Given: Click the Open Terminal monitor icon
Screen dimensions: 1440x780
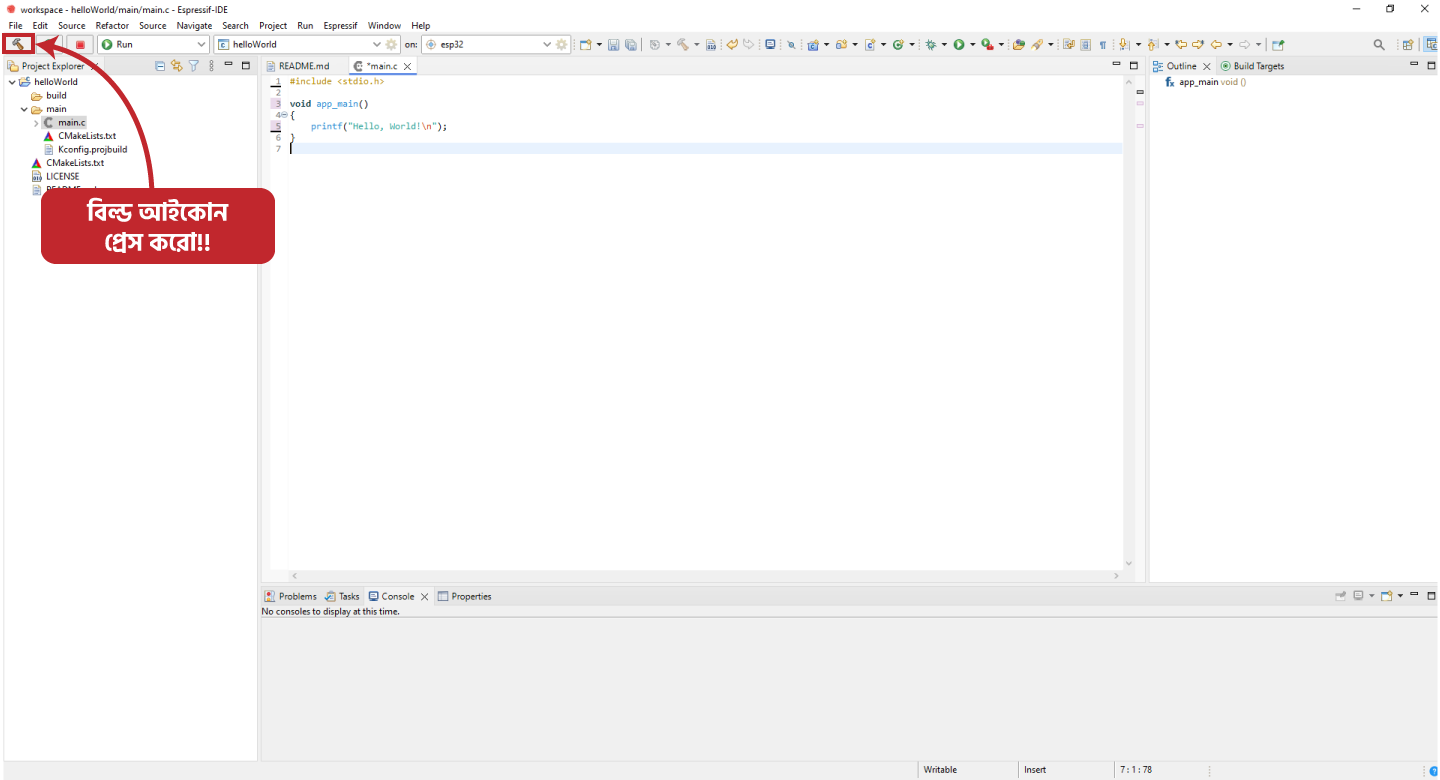Looking at the screenshot, I should coord(770,44).
